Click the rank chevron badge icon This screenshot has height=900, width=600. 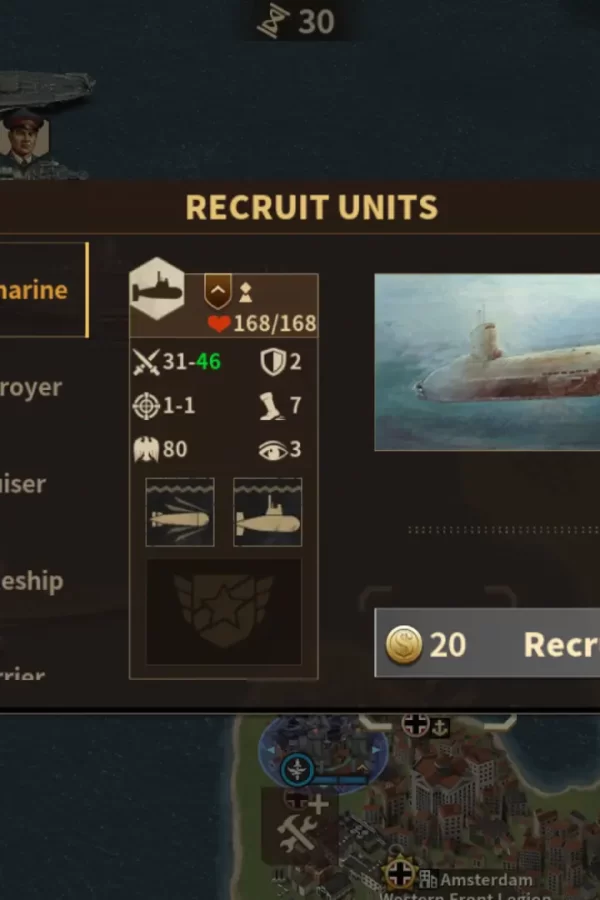[x=218, y=292]
